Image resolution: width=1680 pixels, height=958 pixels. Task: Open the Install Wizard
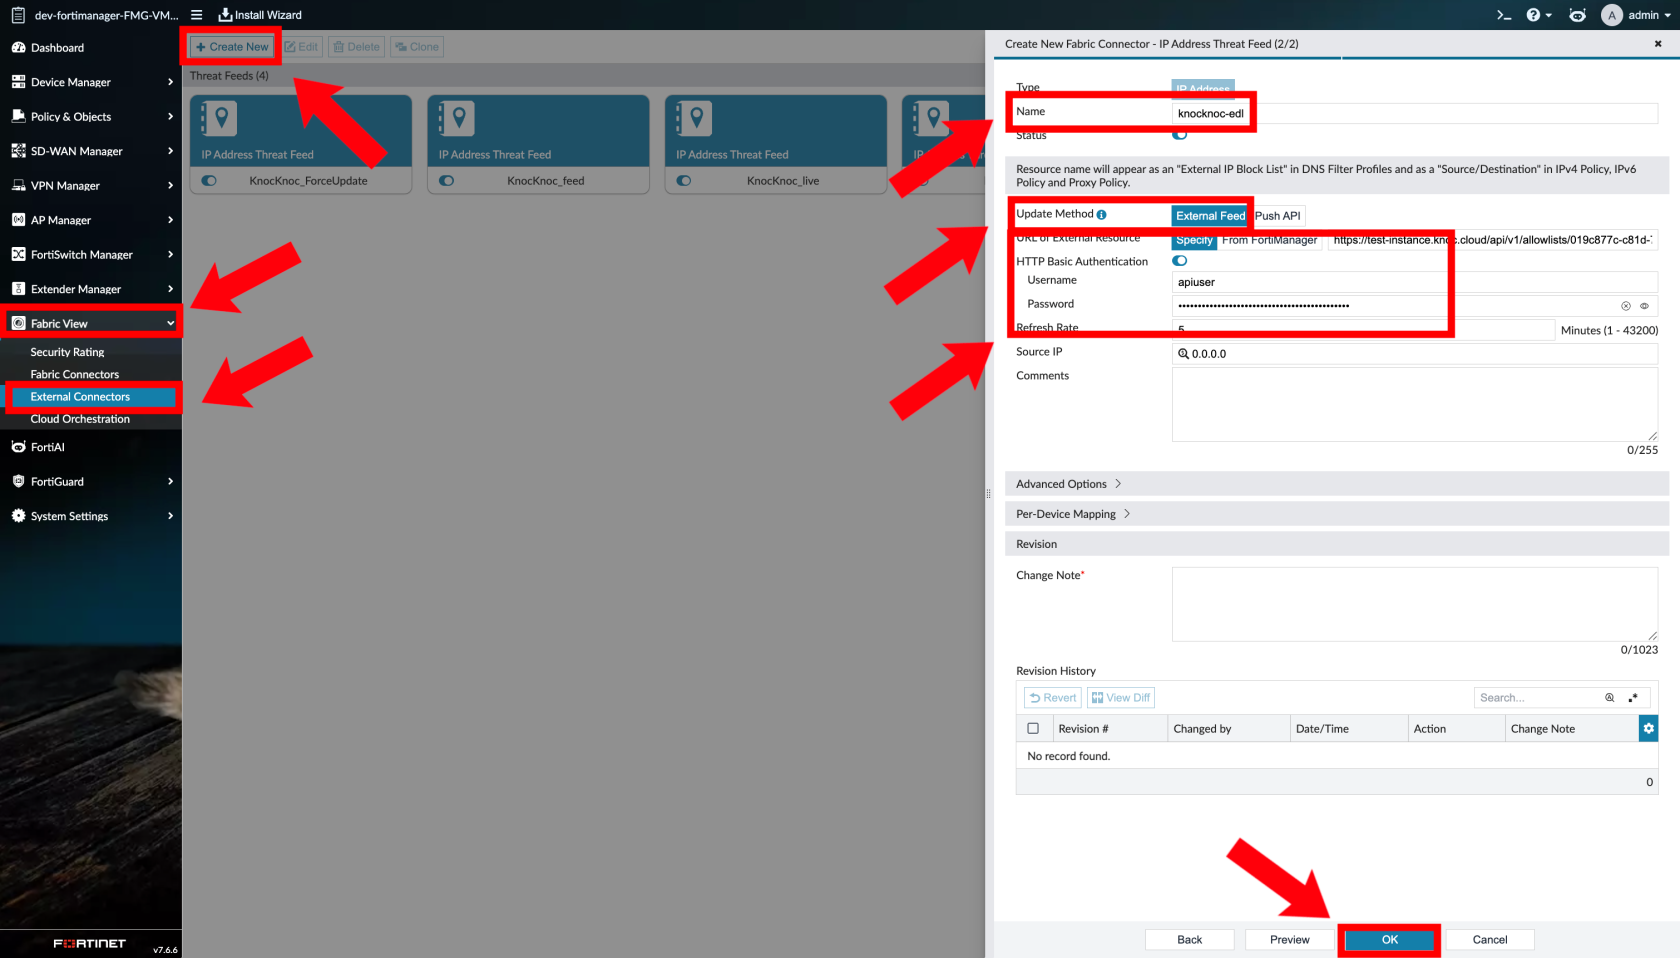click(x=260, y=15)
